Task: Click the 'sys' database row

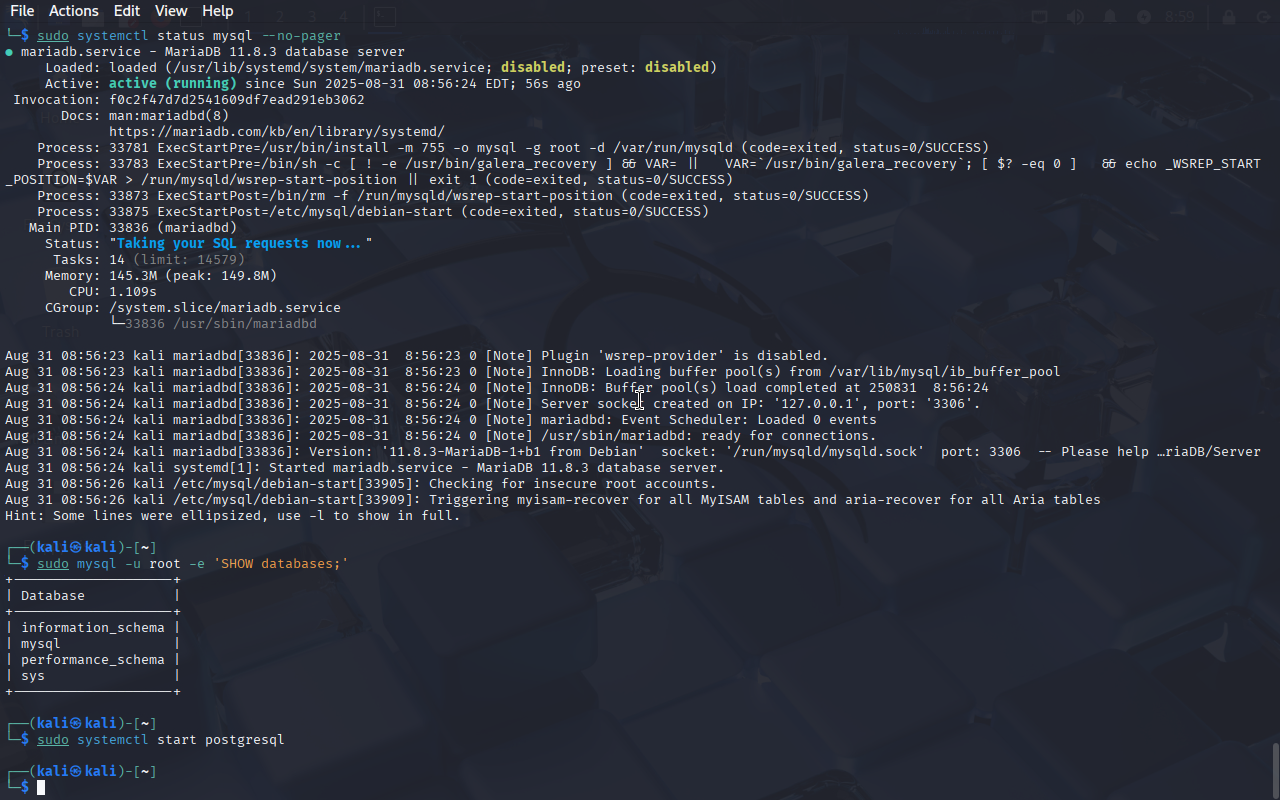Action: (33, 676)
